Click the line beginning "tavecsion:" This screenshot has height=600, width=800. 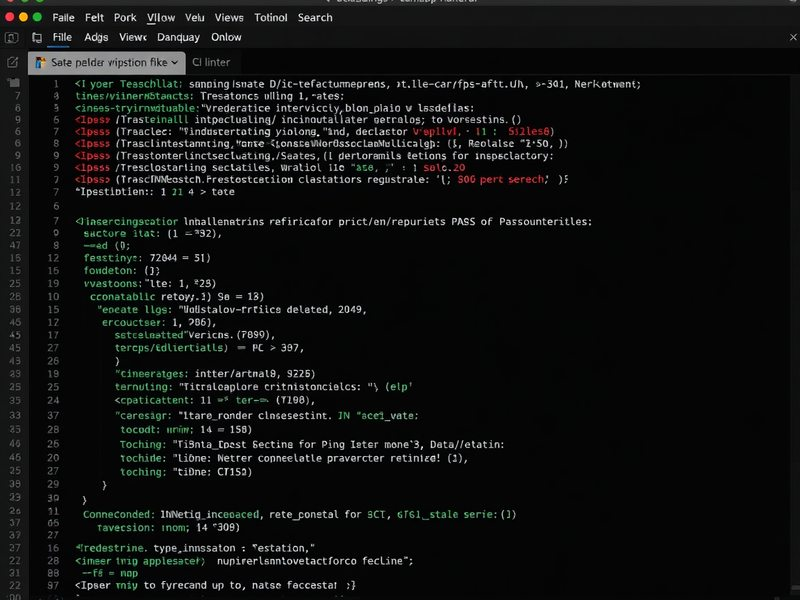[x=168, y=528]
